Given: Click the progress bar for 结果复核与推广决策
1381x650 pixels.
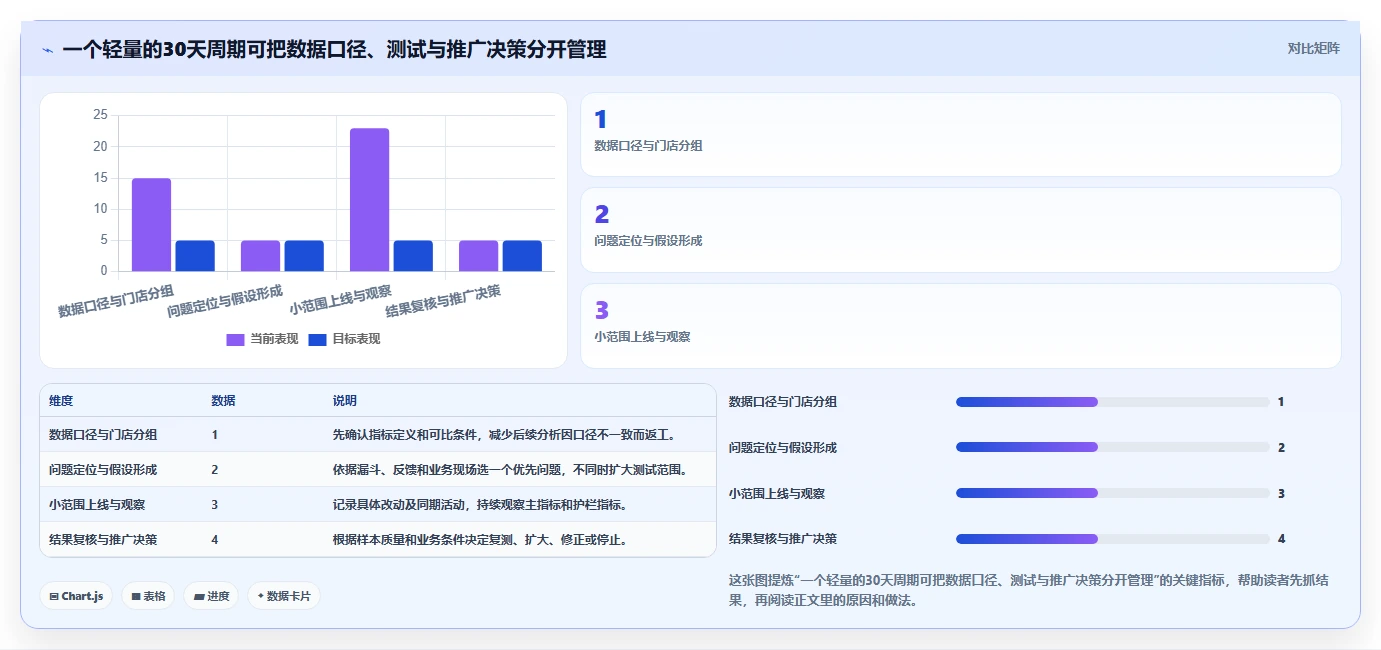Looking at the screenshot, I should [x=1112, y=539].
